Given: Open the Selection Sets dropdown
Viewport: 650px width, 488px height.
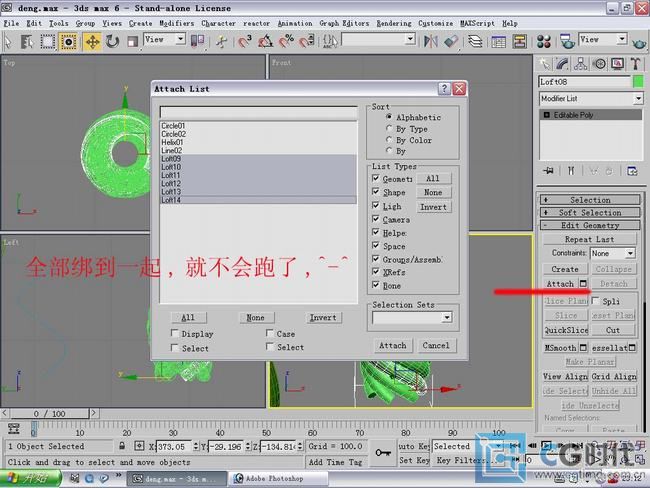Looking at the screenshot, I should tap(446, 318).
